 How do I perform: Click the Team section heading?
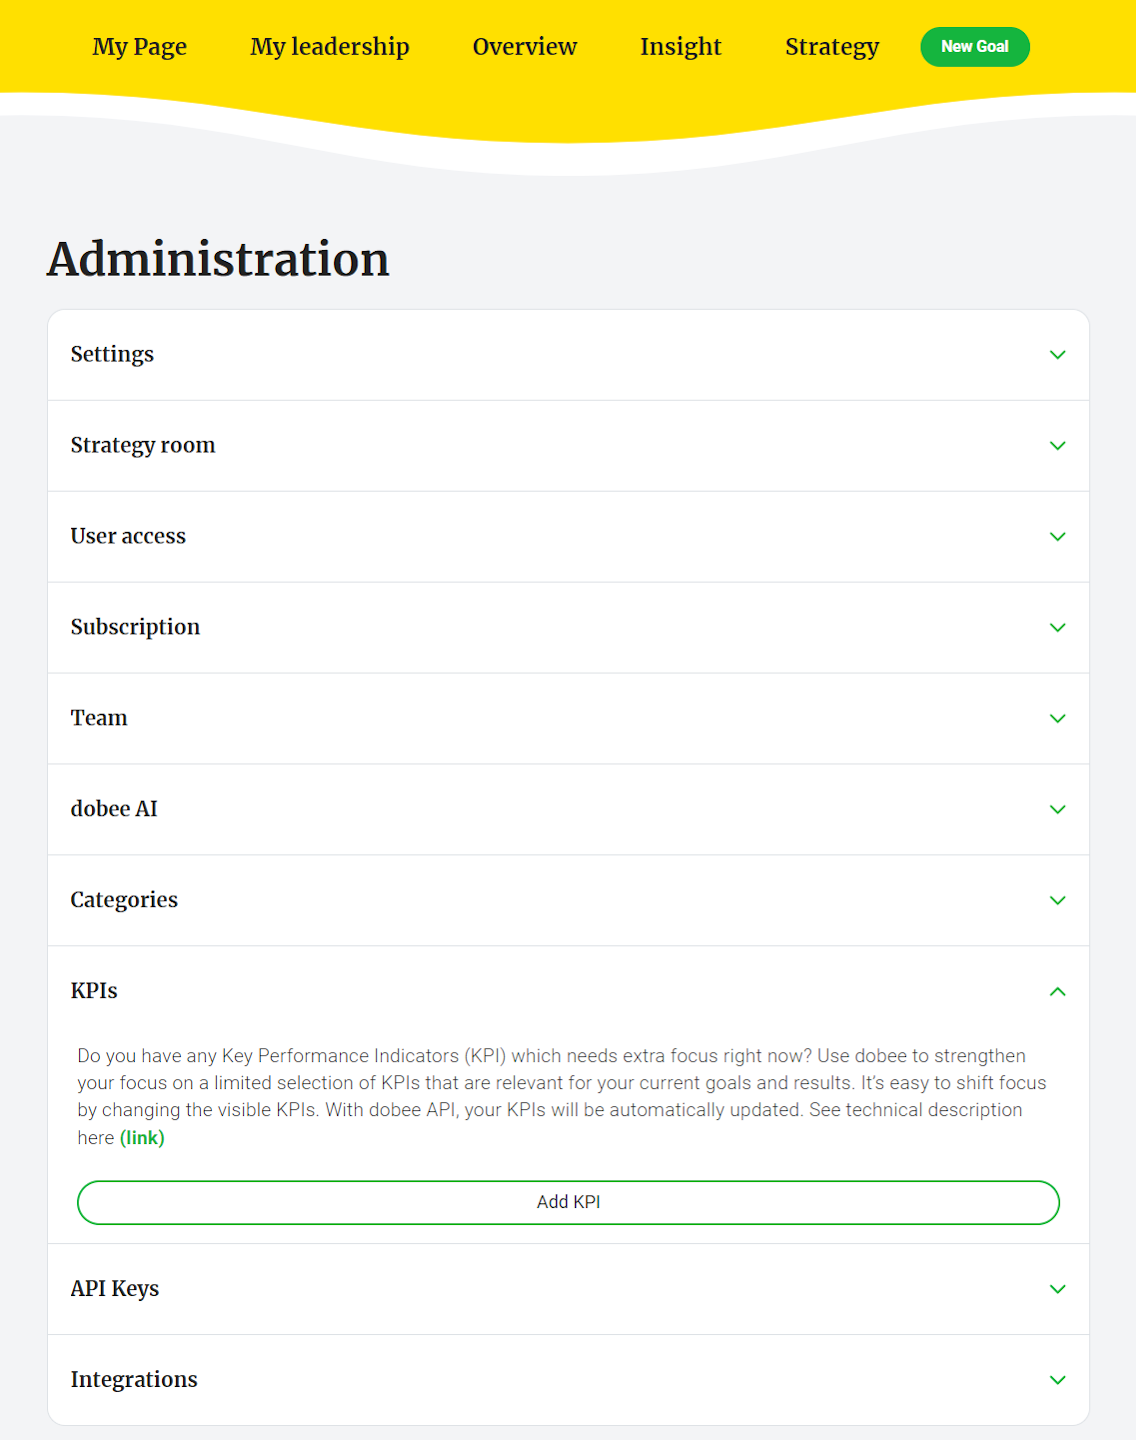pyautogui.click(x=99, y=718)
